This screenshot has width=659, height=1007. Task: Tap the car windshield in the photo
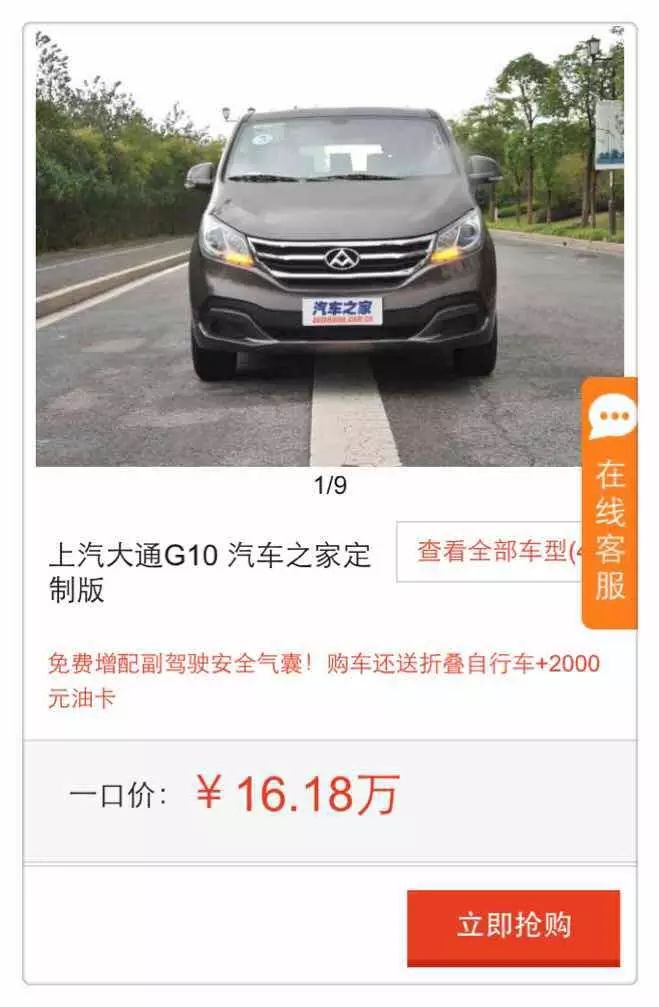342,149
